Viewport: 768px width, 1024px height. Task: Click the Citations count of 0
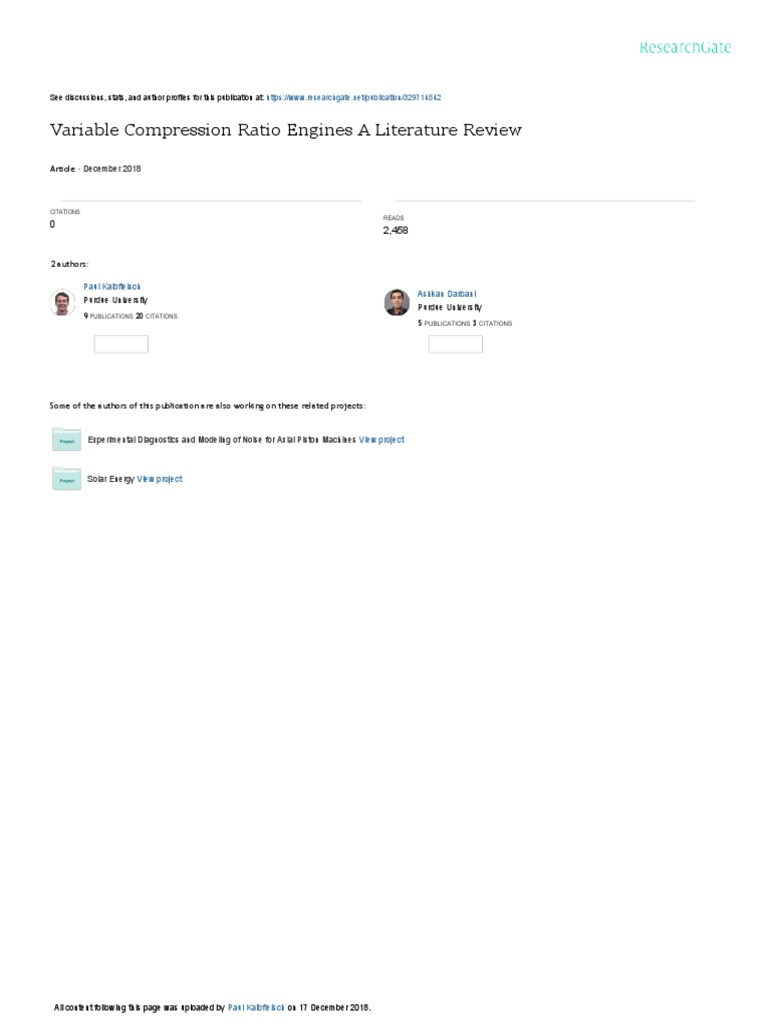coord(52,225)
